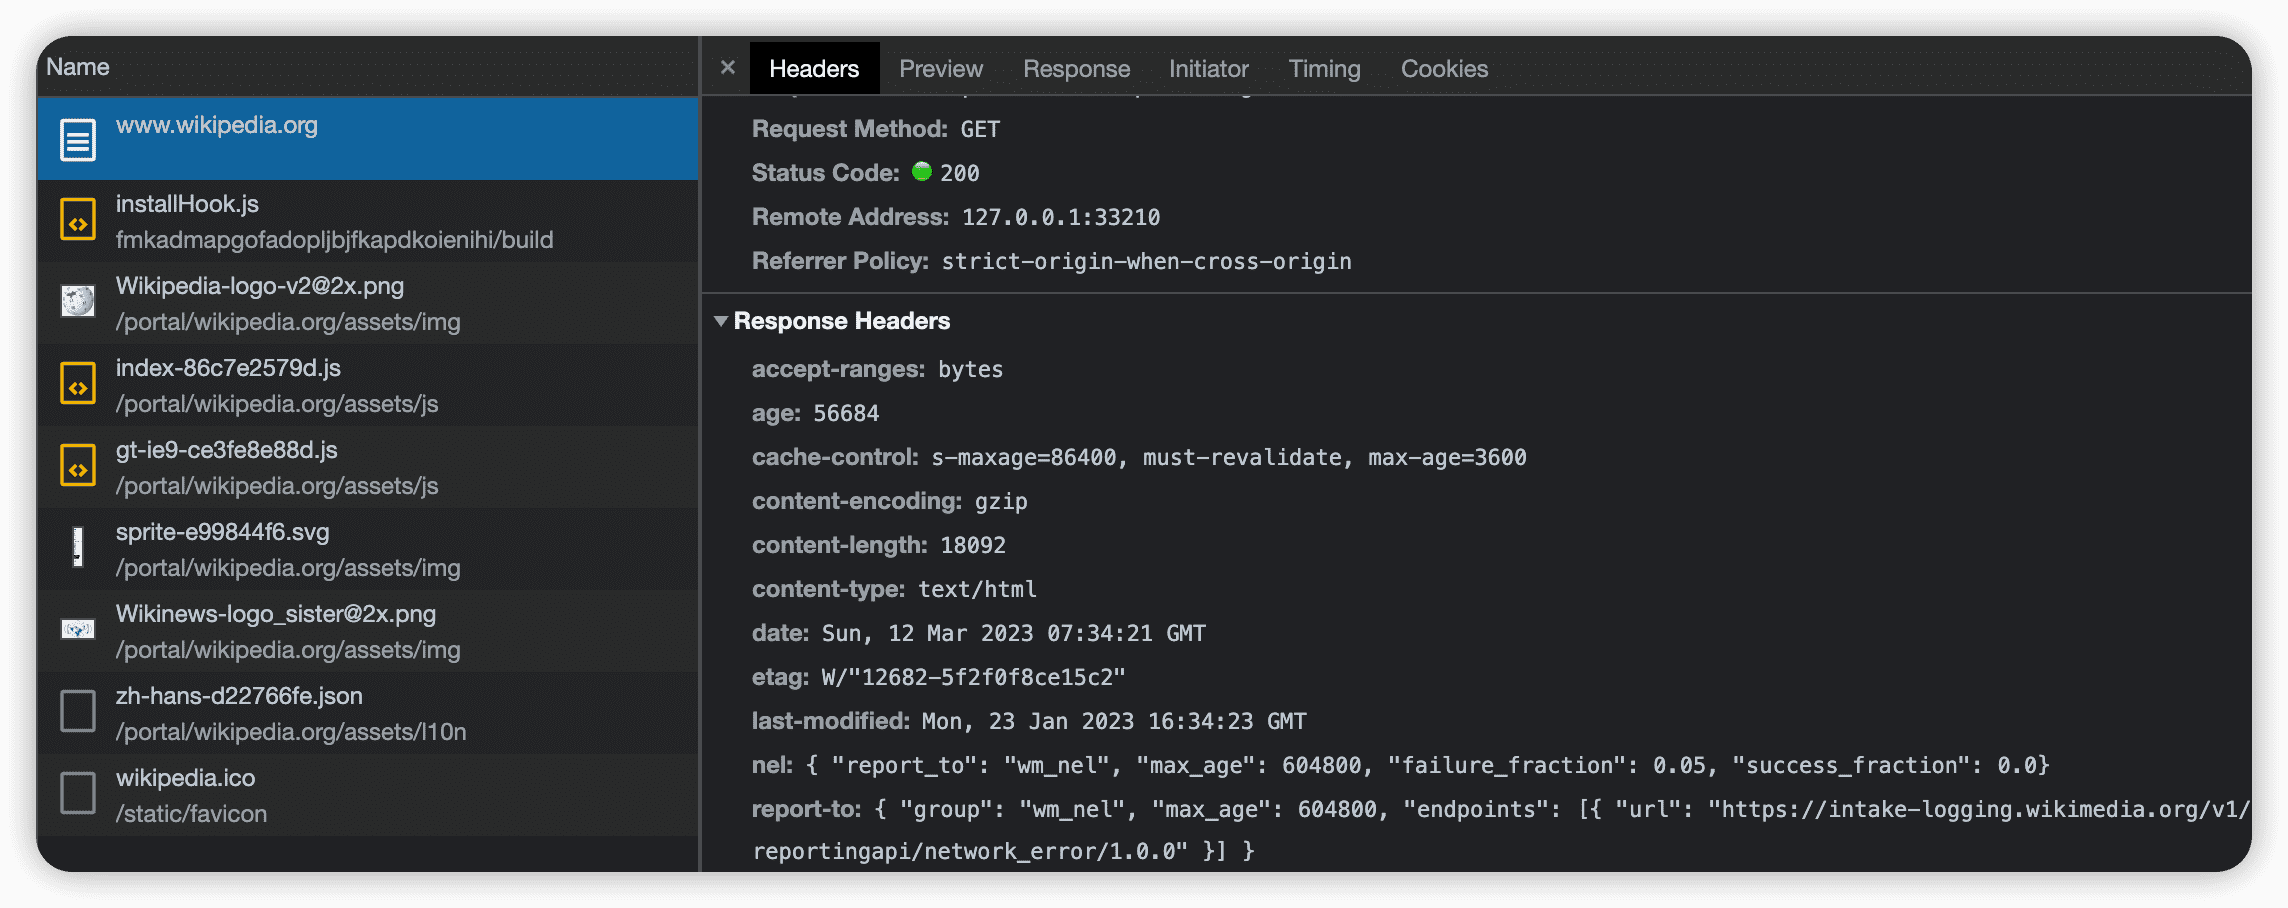This screenshot has width=2288, height=908.
Task: Click the nel header JSON value
Action: tap(1428, 765)
